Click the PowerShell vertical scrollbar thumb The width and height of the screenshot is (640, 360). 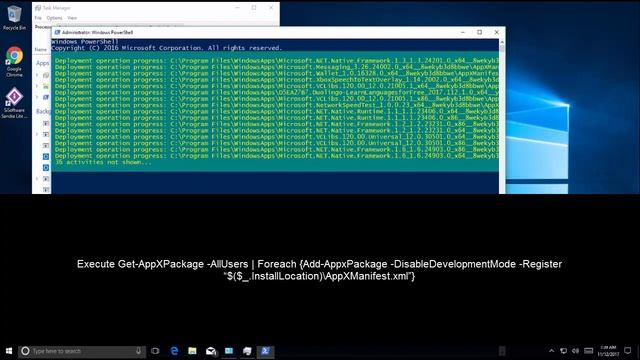coord(502,49)
